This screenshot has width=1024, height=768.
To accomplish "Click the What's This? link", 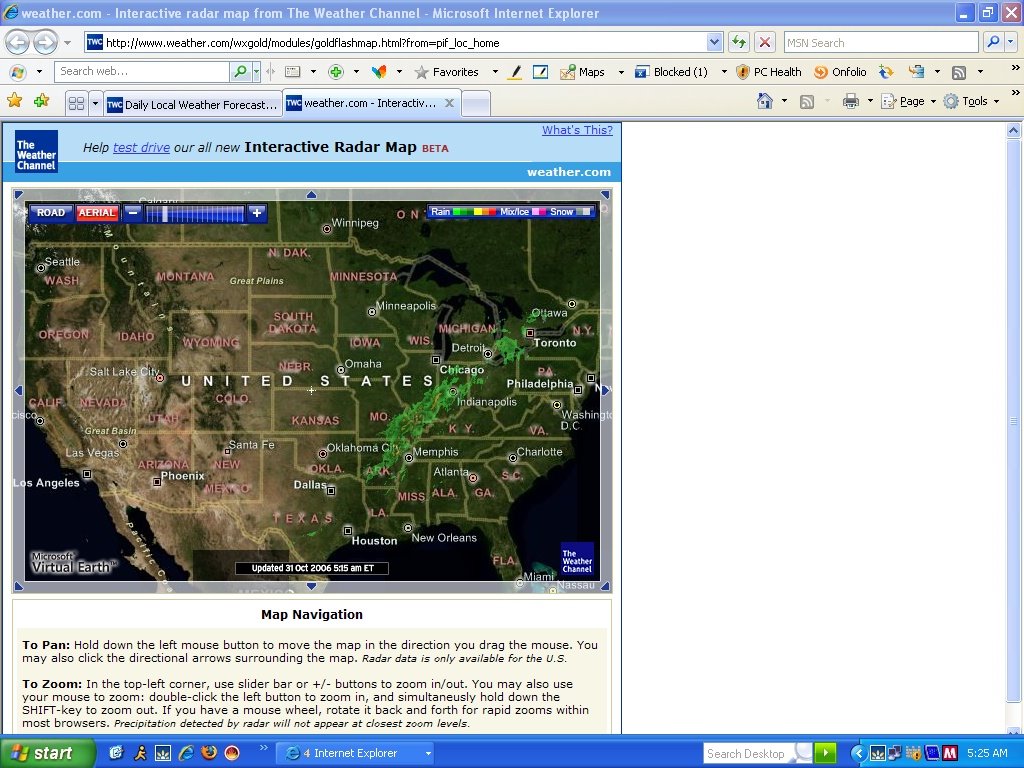I will (577, 130).
